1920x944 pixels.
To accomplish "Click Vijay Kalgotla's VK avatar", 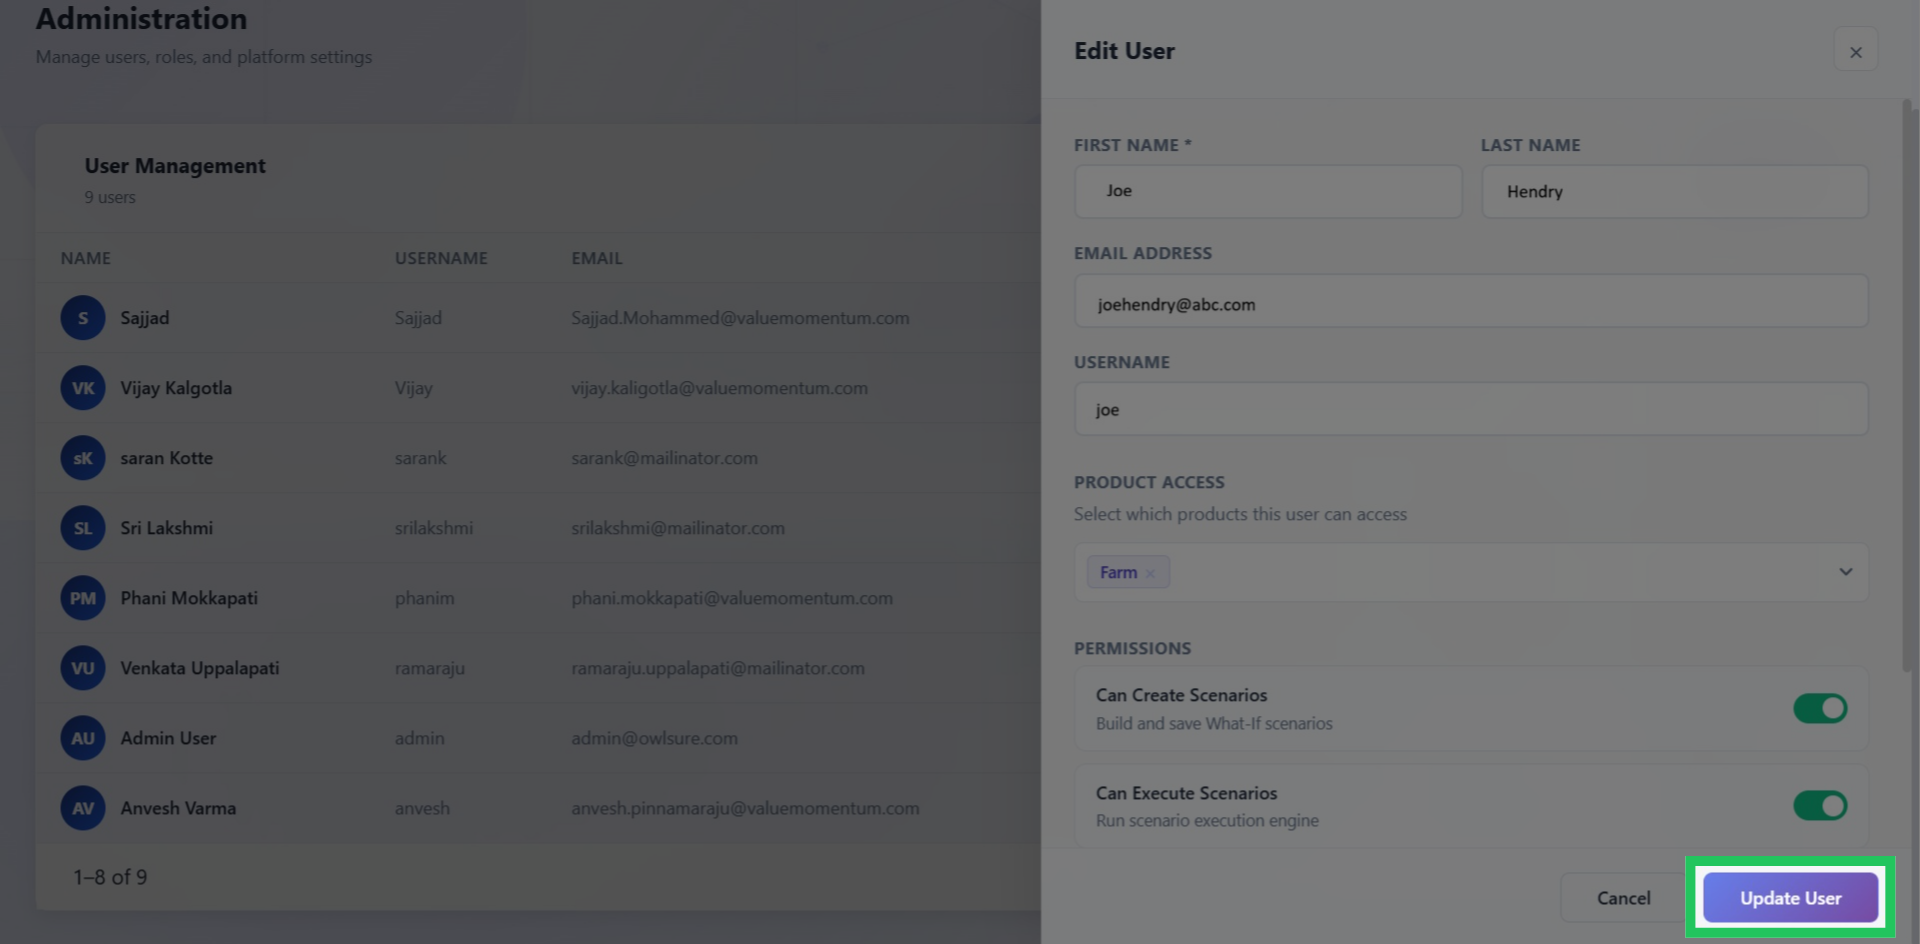I will (x=83, y=388).
